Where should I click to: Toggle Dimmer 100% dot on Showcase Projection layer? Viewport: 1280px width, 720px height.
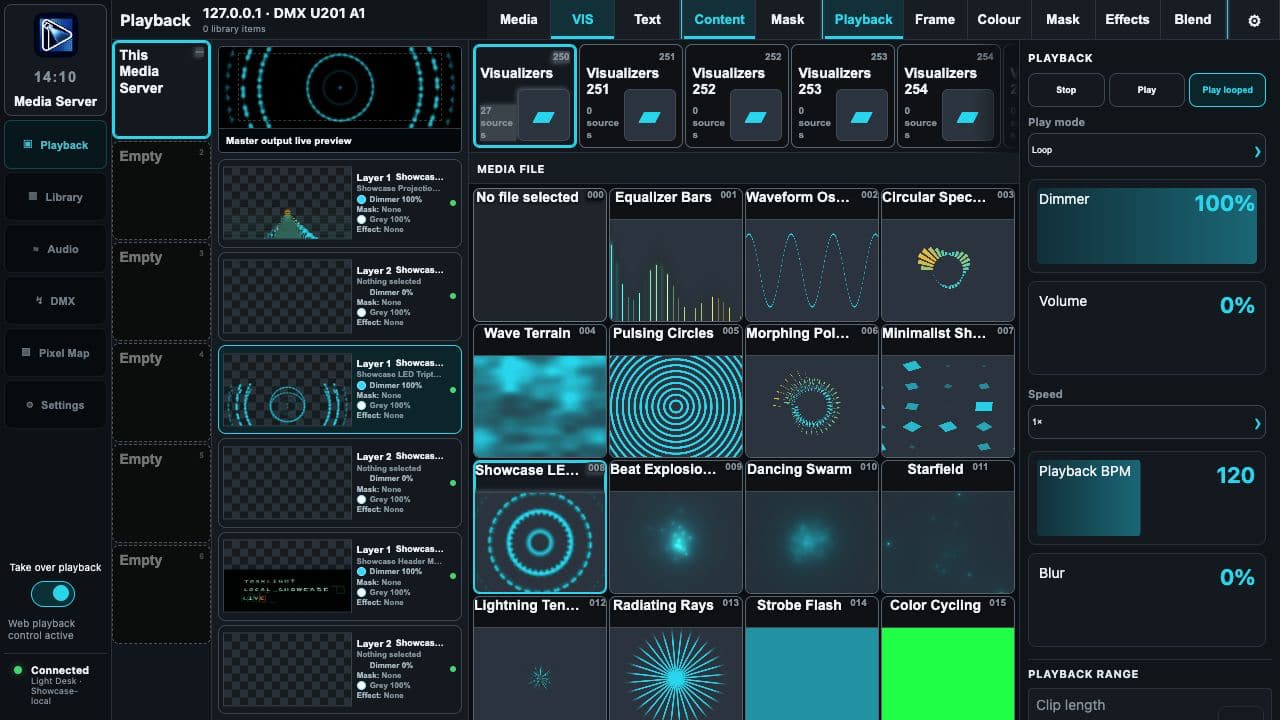[x=362, y=199]
